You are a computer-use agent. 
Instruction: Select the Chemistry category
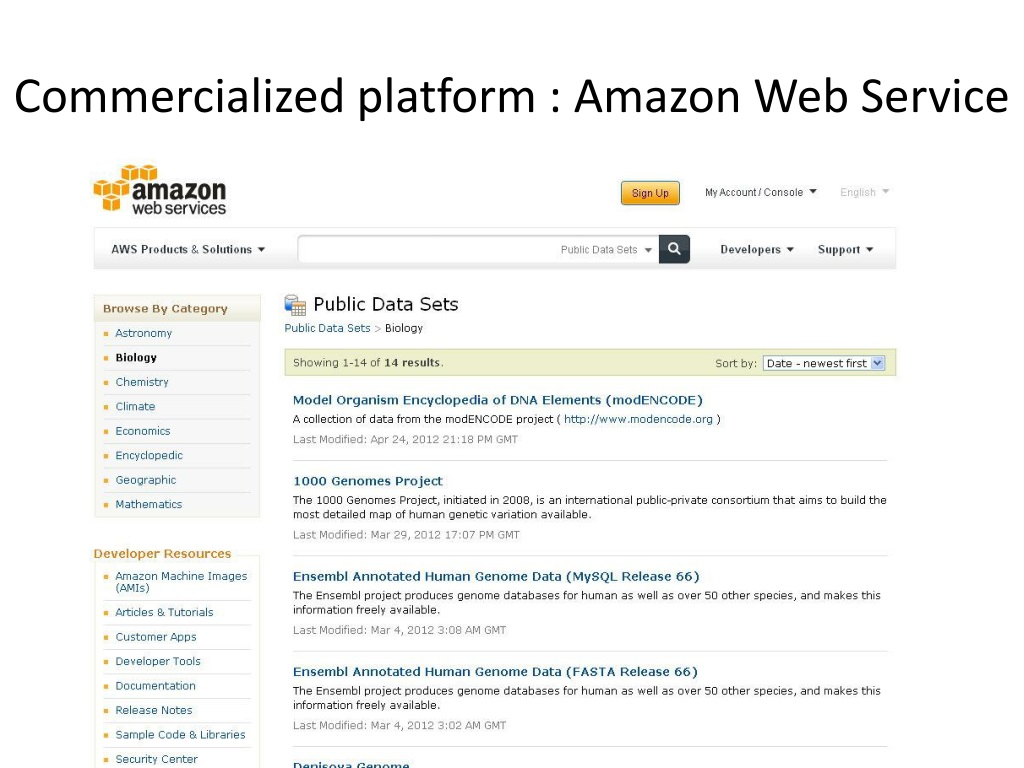[x=142, y=382]
